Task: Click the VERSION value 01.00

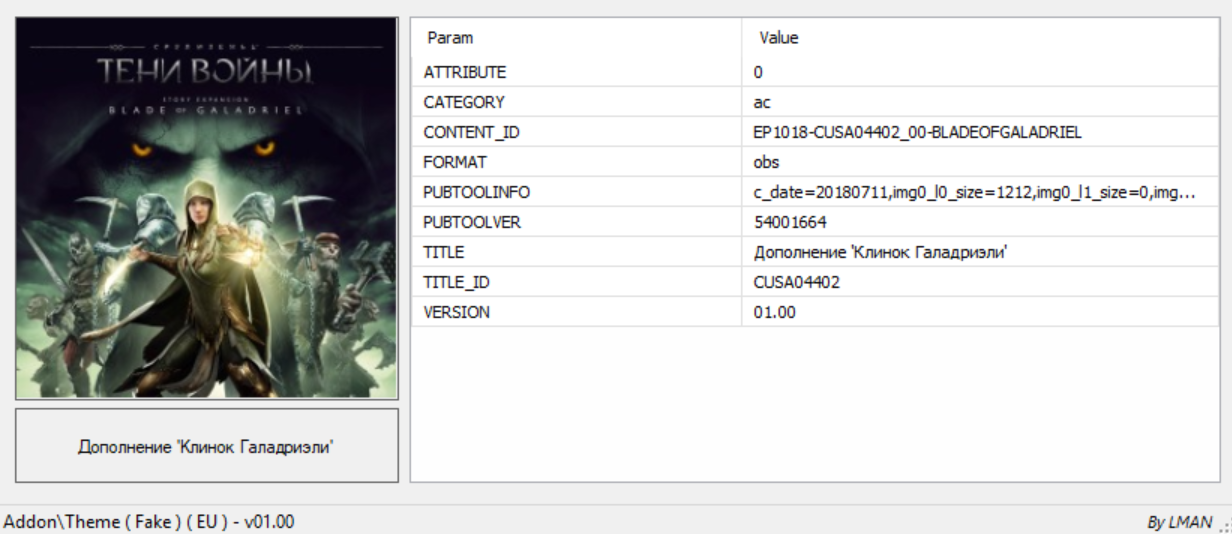Action: pos(980,312)
